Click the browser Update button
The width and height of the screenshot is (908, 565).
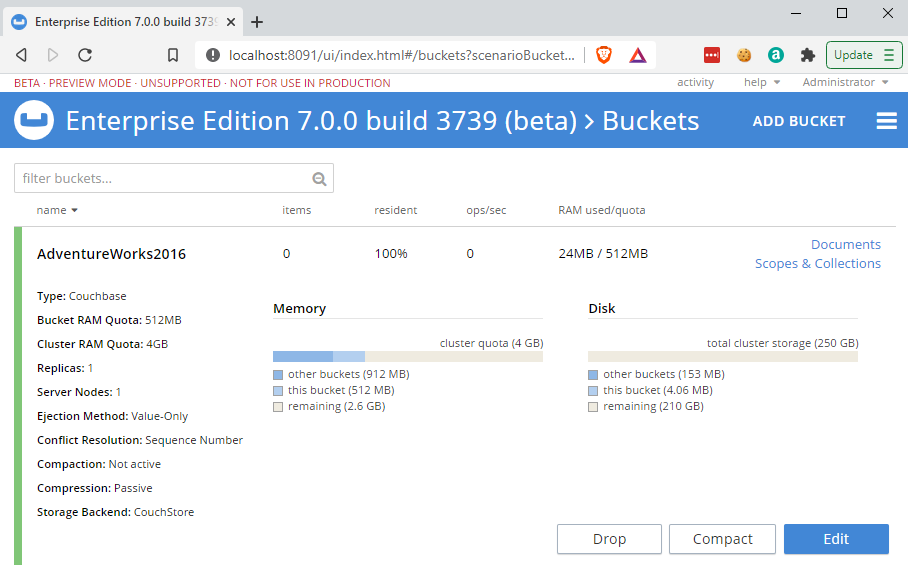pyautogui.click(x=863, y=55)
